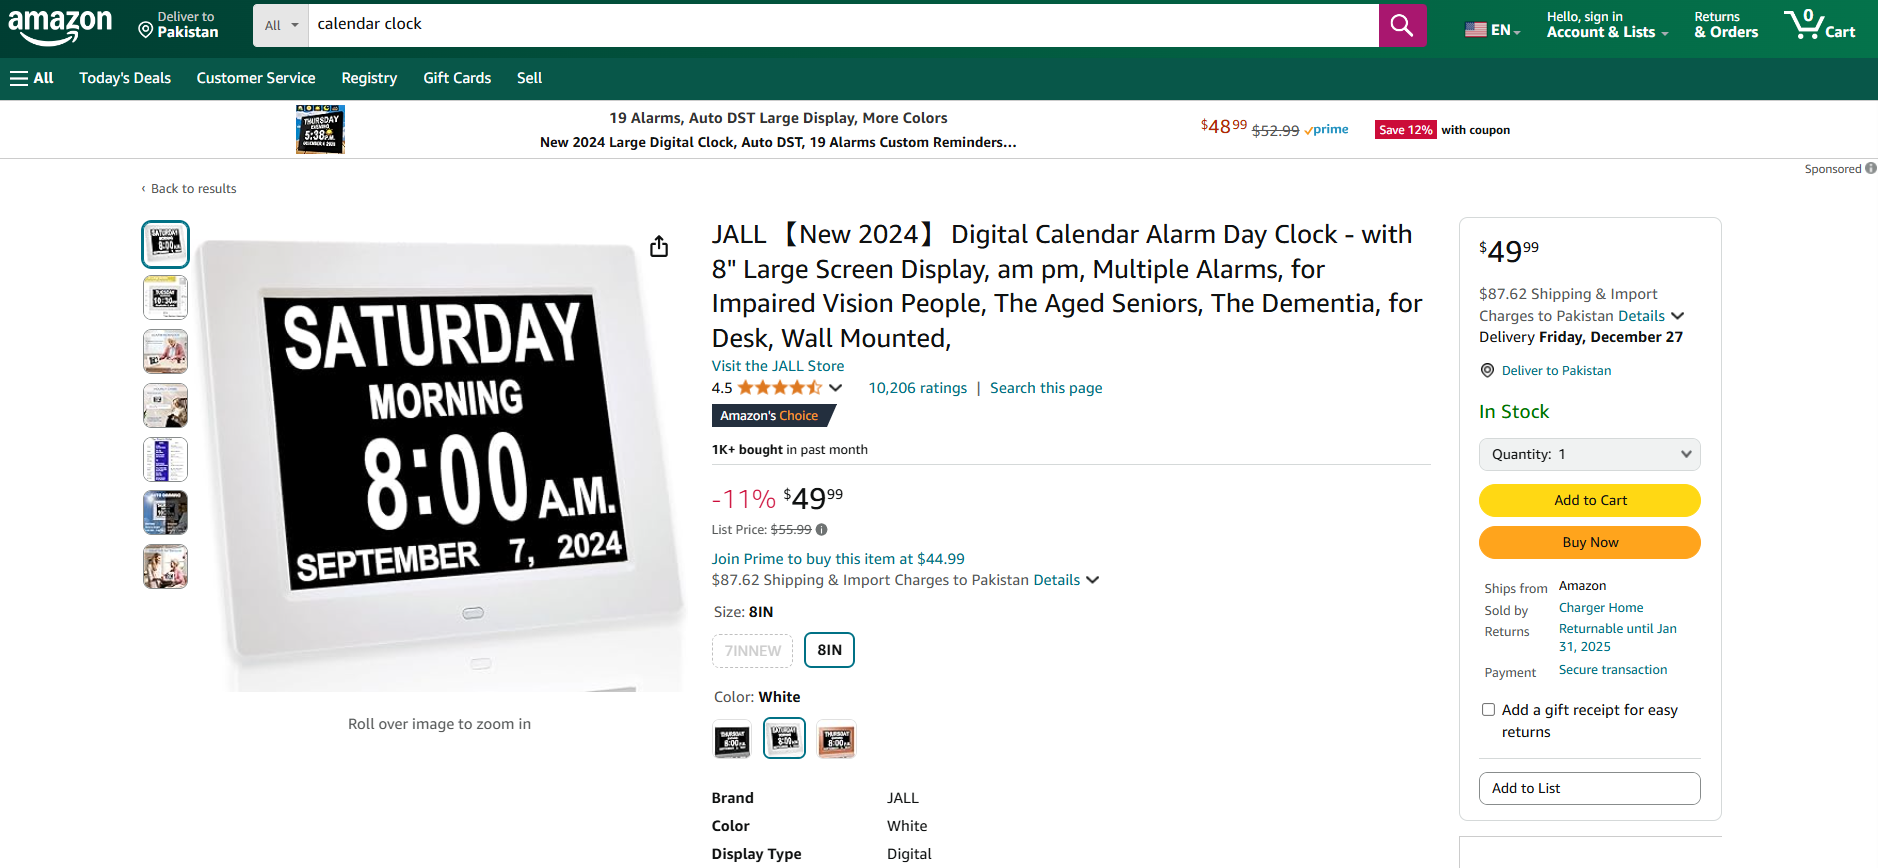The width and height of the screenshot is (1878, 868).
Task: Open the cart icon
Action: [x=1819, y=24]
